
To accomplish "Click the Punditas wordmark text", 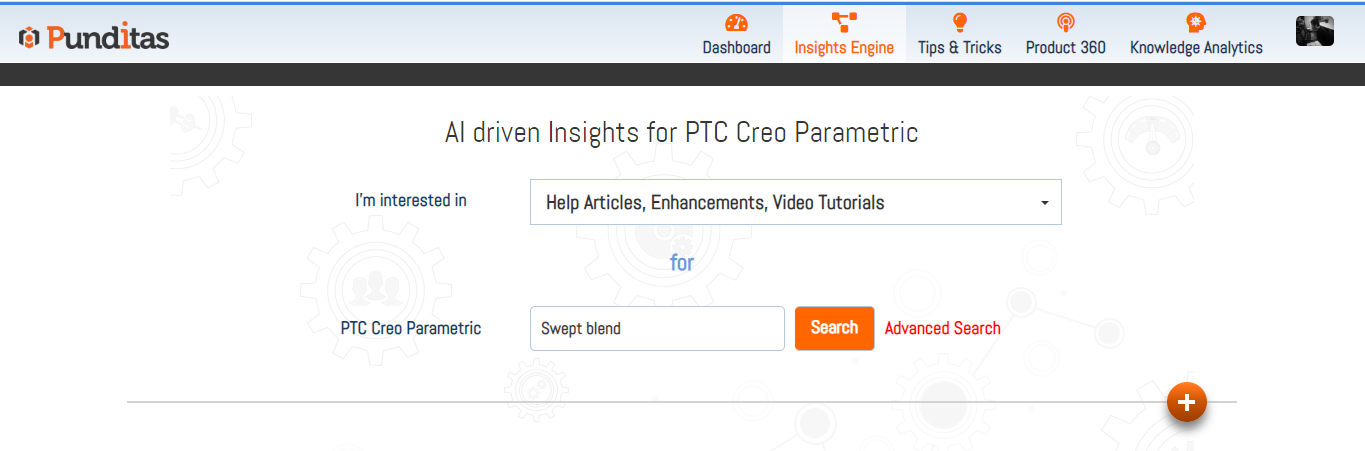I will click(x=107, y=38).
